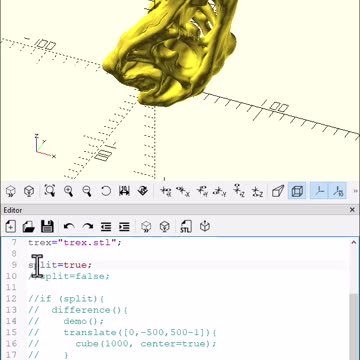This screenshot has width=360, height=360.
Task: Click the difference(){ code line
Action: tap(78, 310)
